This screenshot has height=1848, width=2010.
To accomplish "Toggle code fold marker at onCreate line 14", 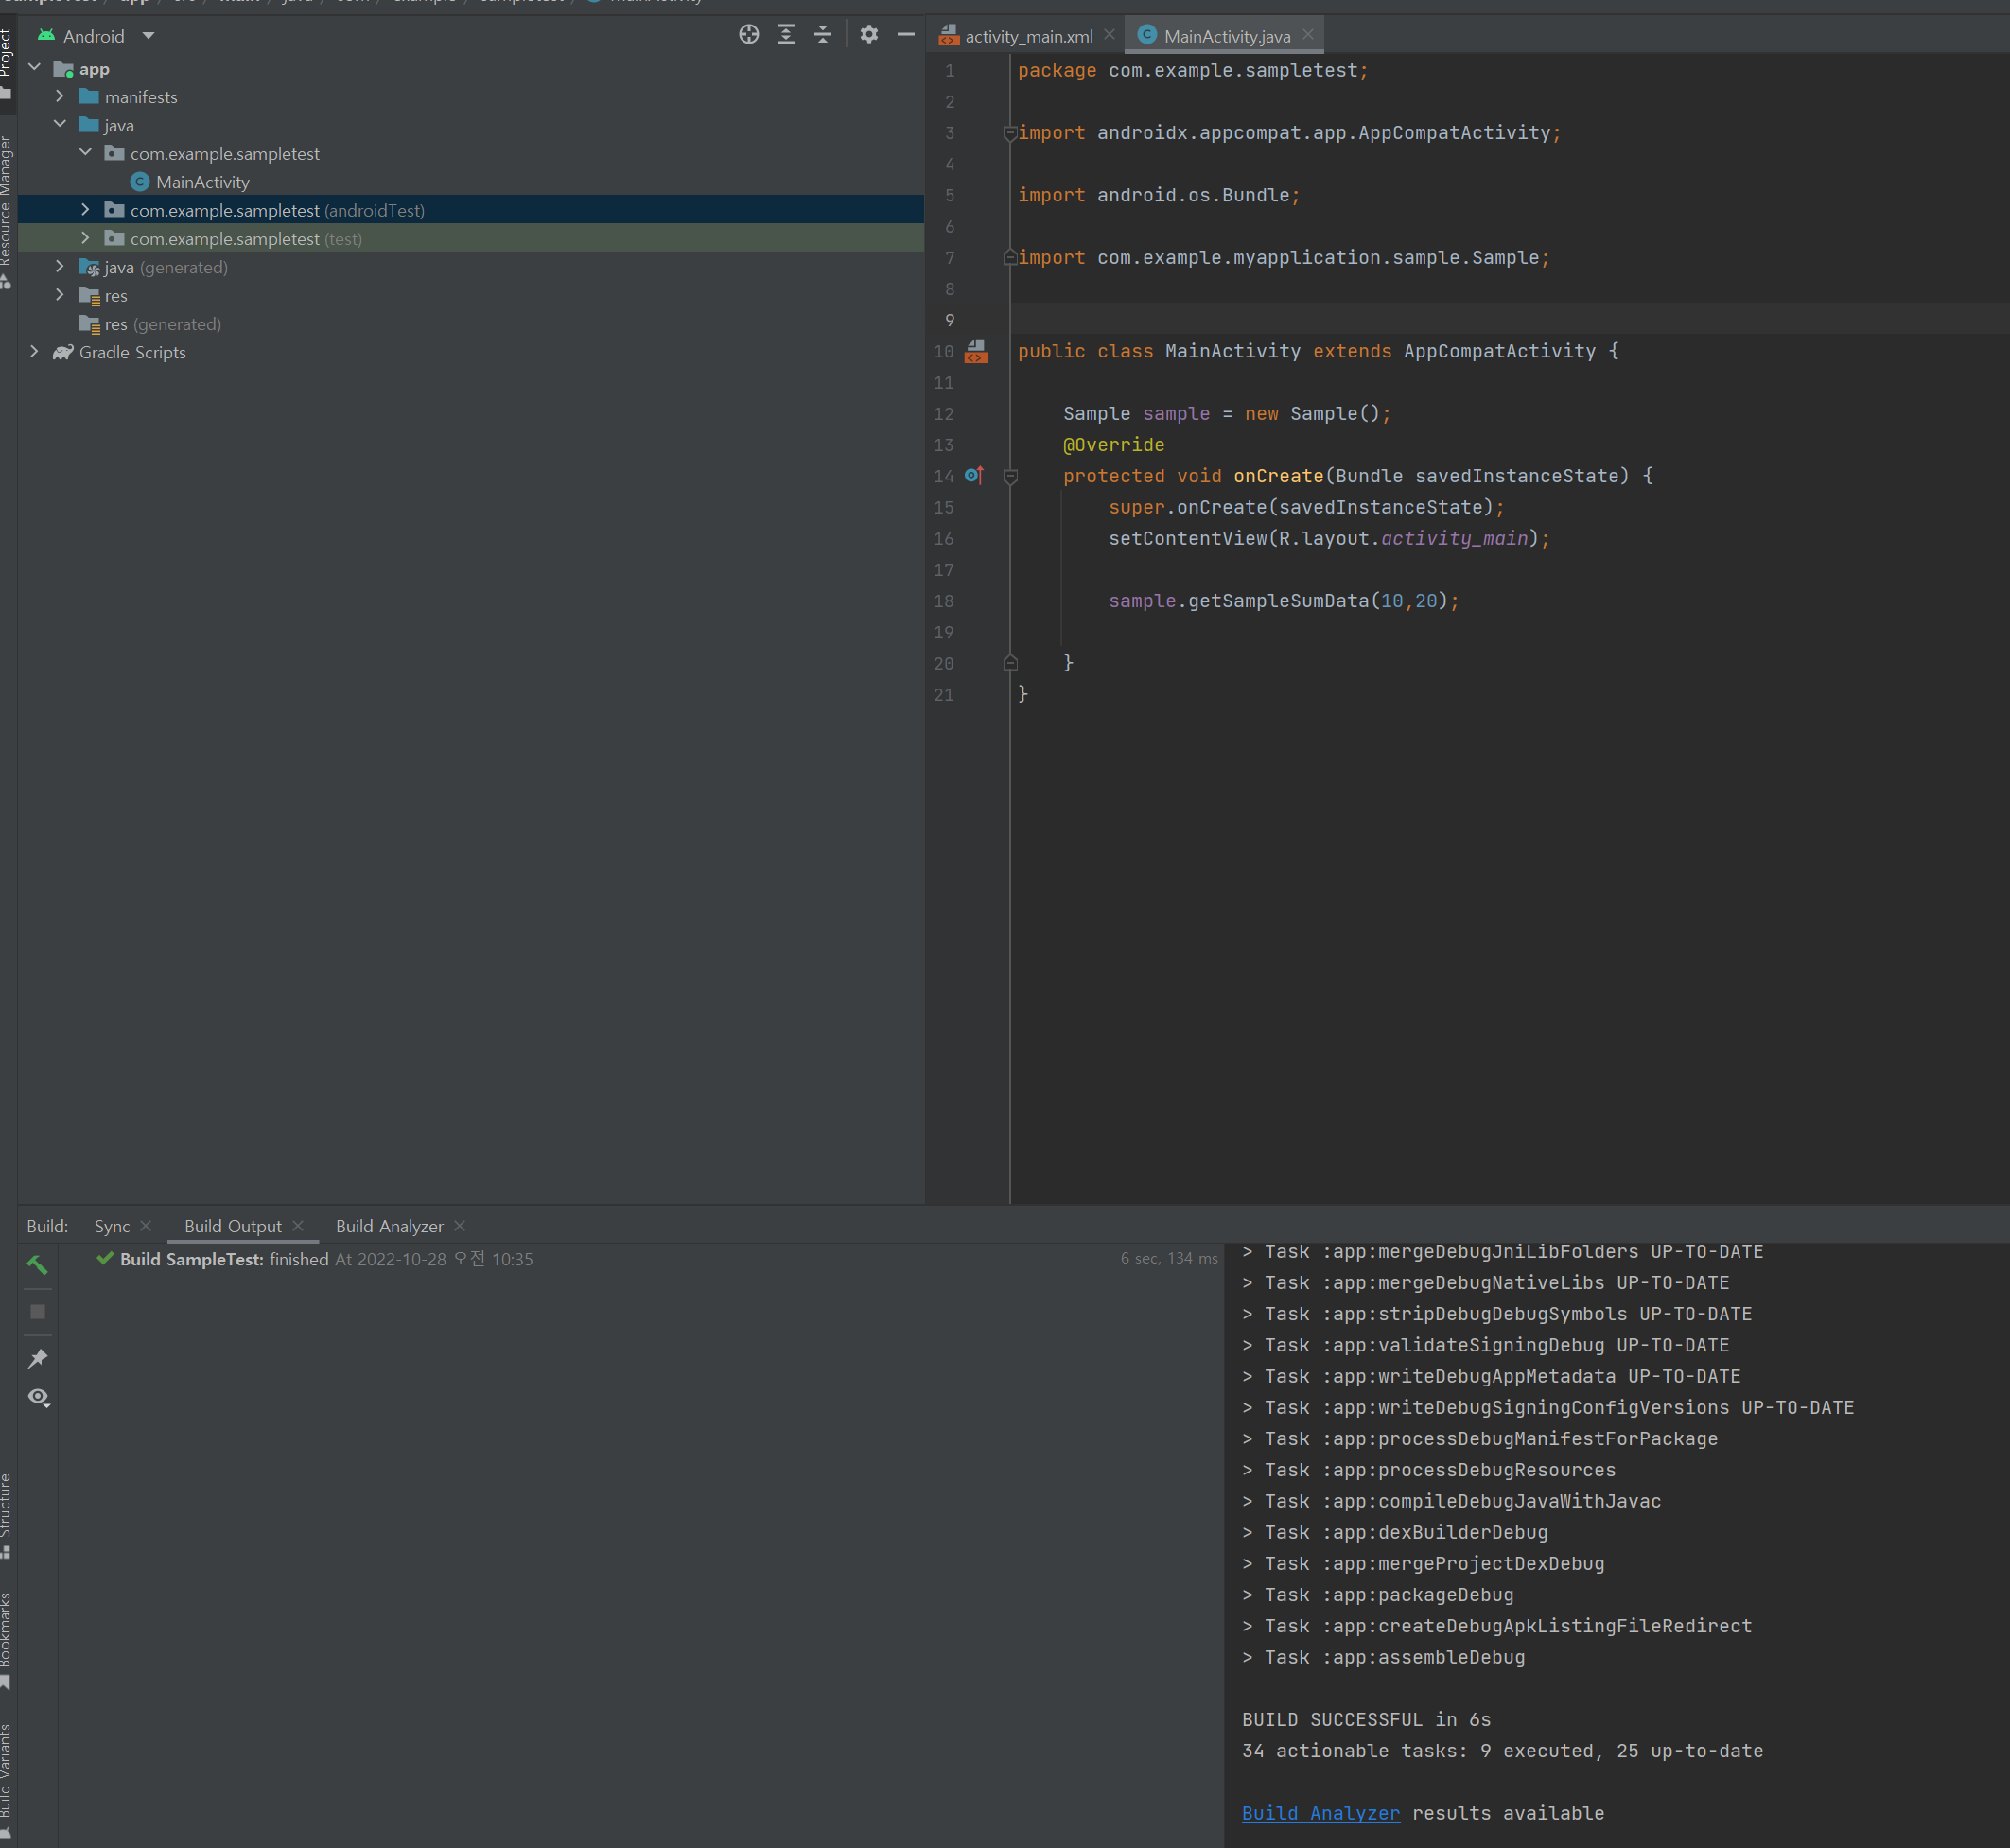I will [1010, 477].
